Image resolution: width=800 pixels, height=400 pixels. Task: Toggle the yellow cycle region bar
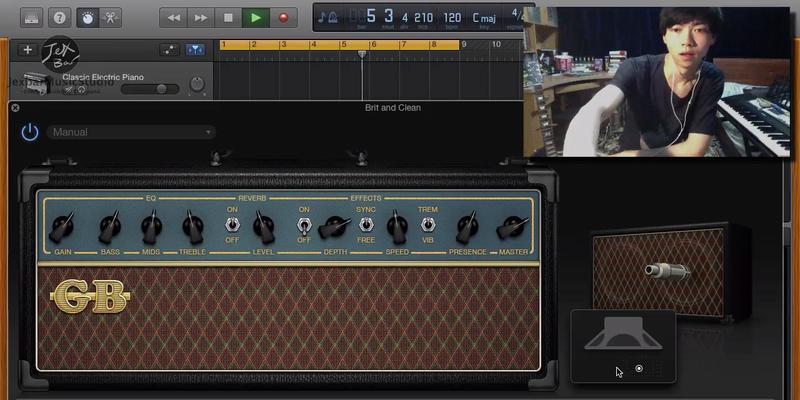click(x=339, y=45)
